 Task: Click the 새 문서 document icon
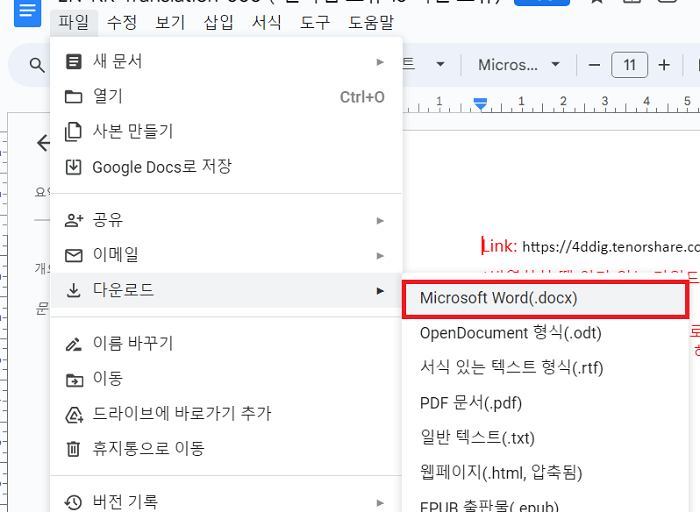74,62
